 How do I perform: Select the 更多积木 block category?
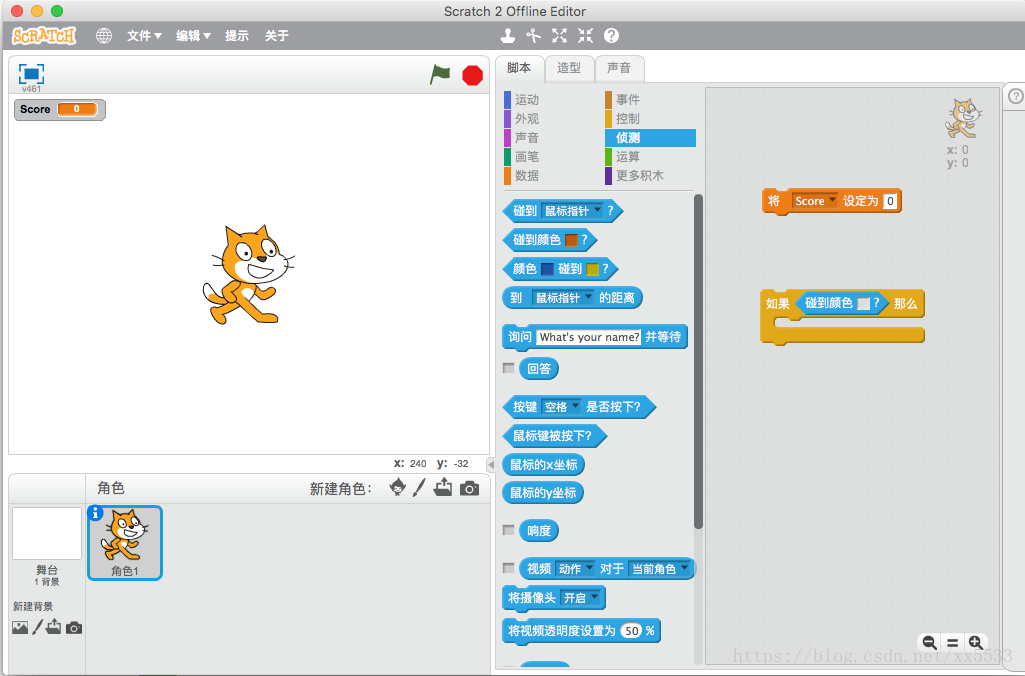point(634,175)
